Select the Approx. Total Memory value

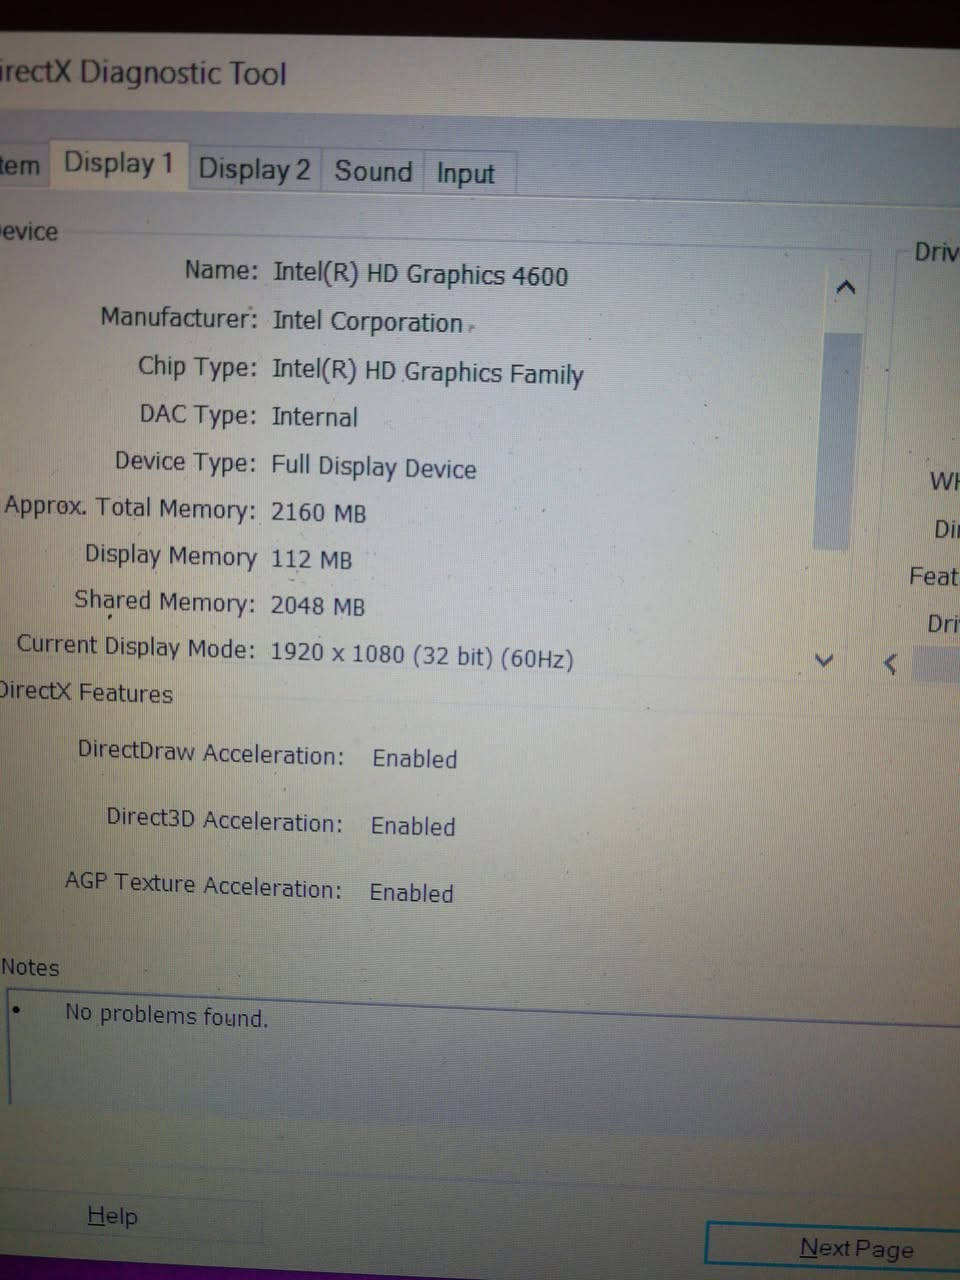coord(318,512)
